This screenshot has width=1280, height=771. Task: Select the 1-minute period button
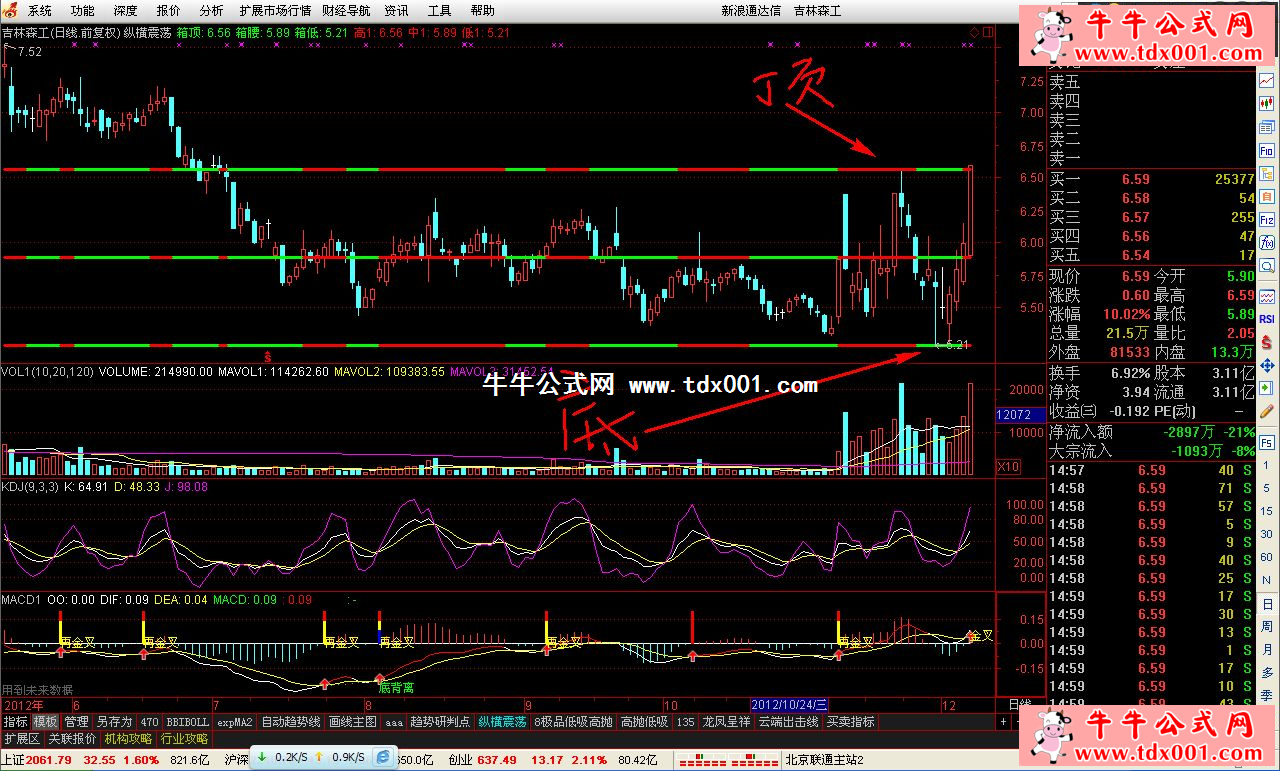[x=1267, y=465]
